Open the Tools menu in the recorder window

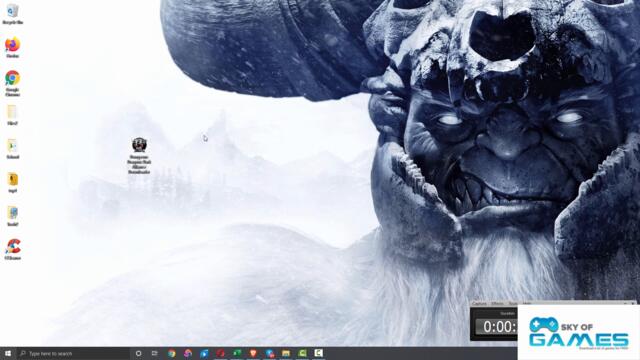tap(513, 304)
